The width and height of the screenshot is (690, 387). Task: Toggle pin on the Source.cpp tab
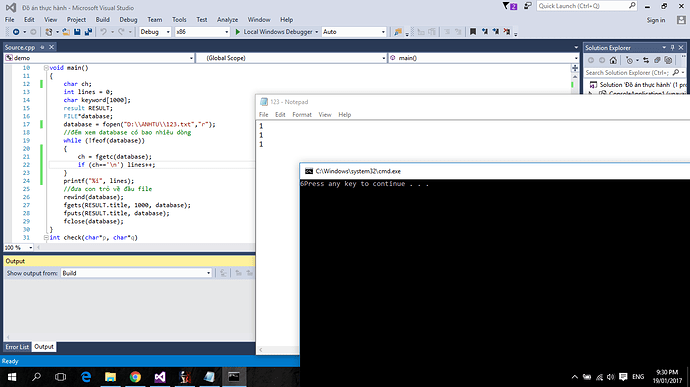(42, 47)
